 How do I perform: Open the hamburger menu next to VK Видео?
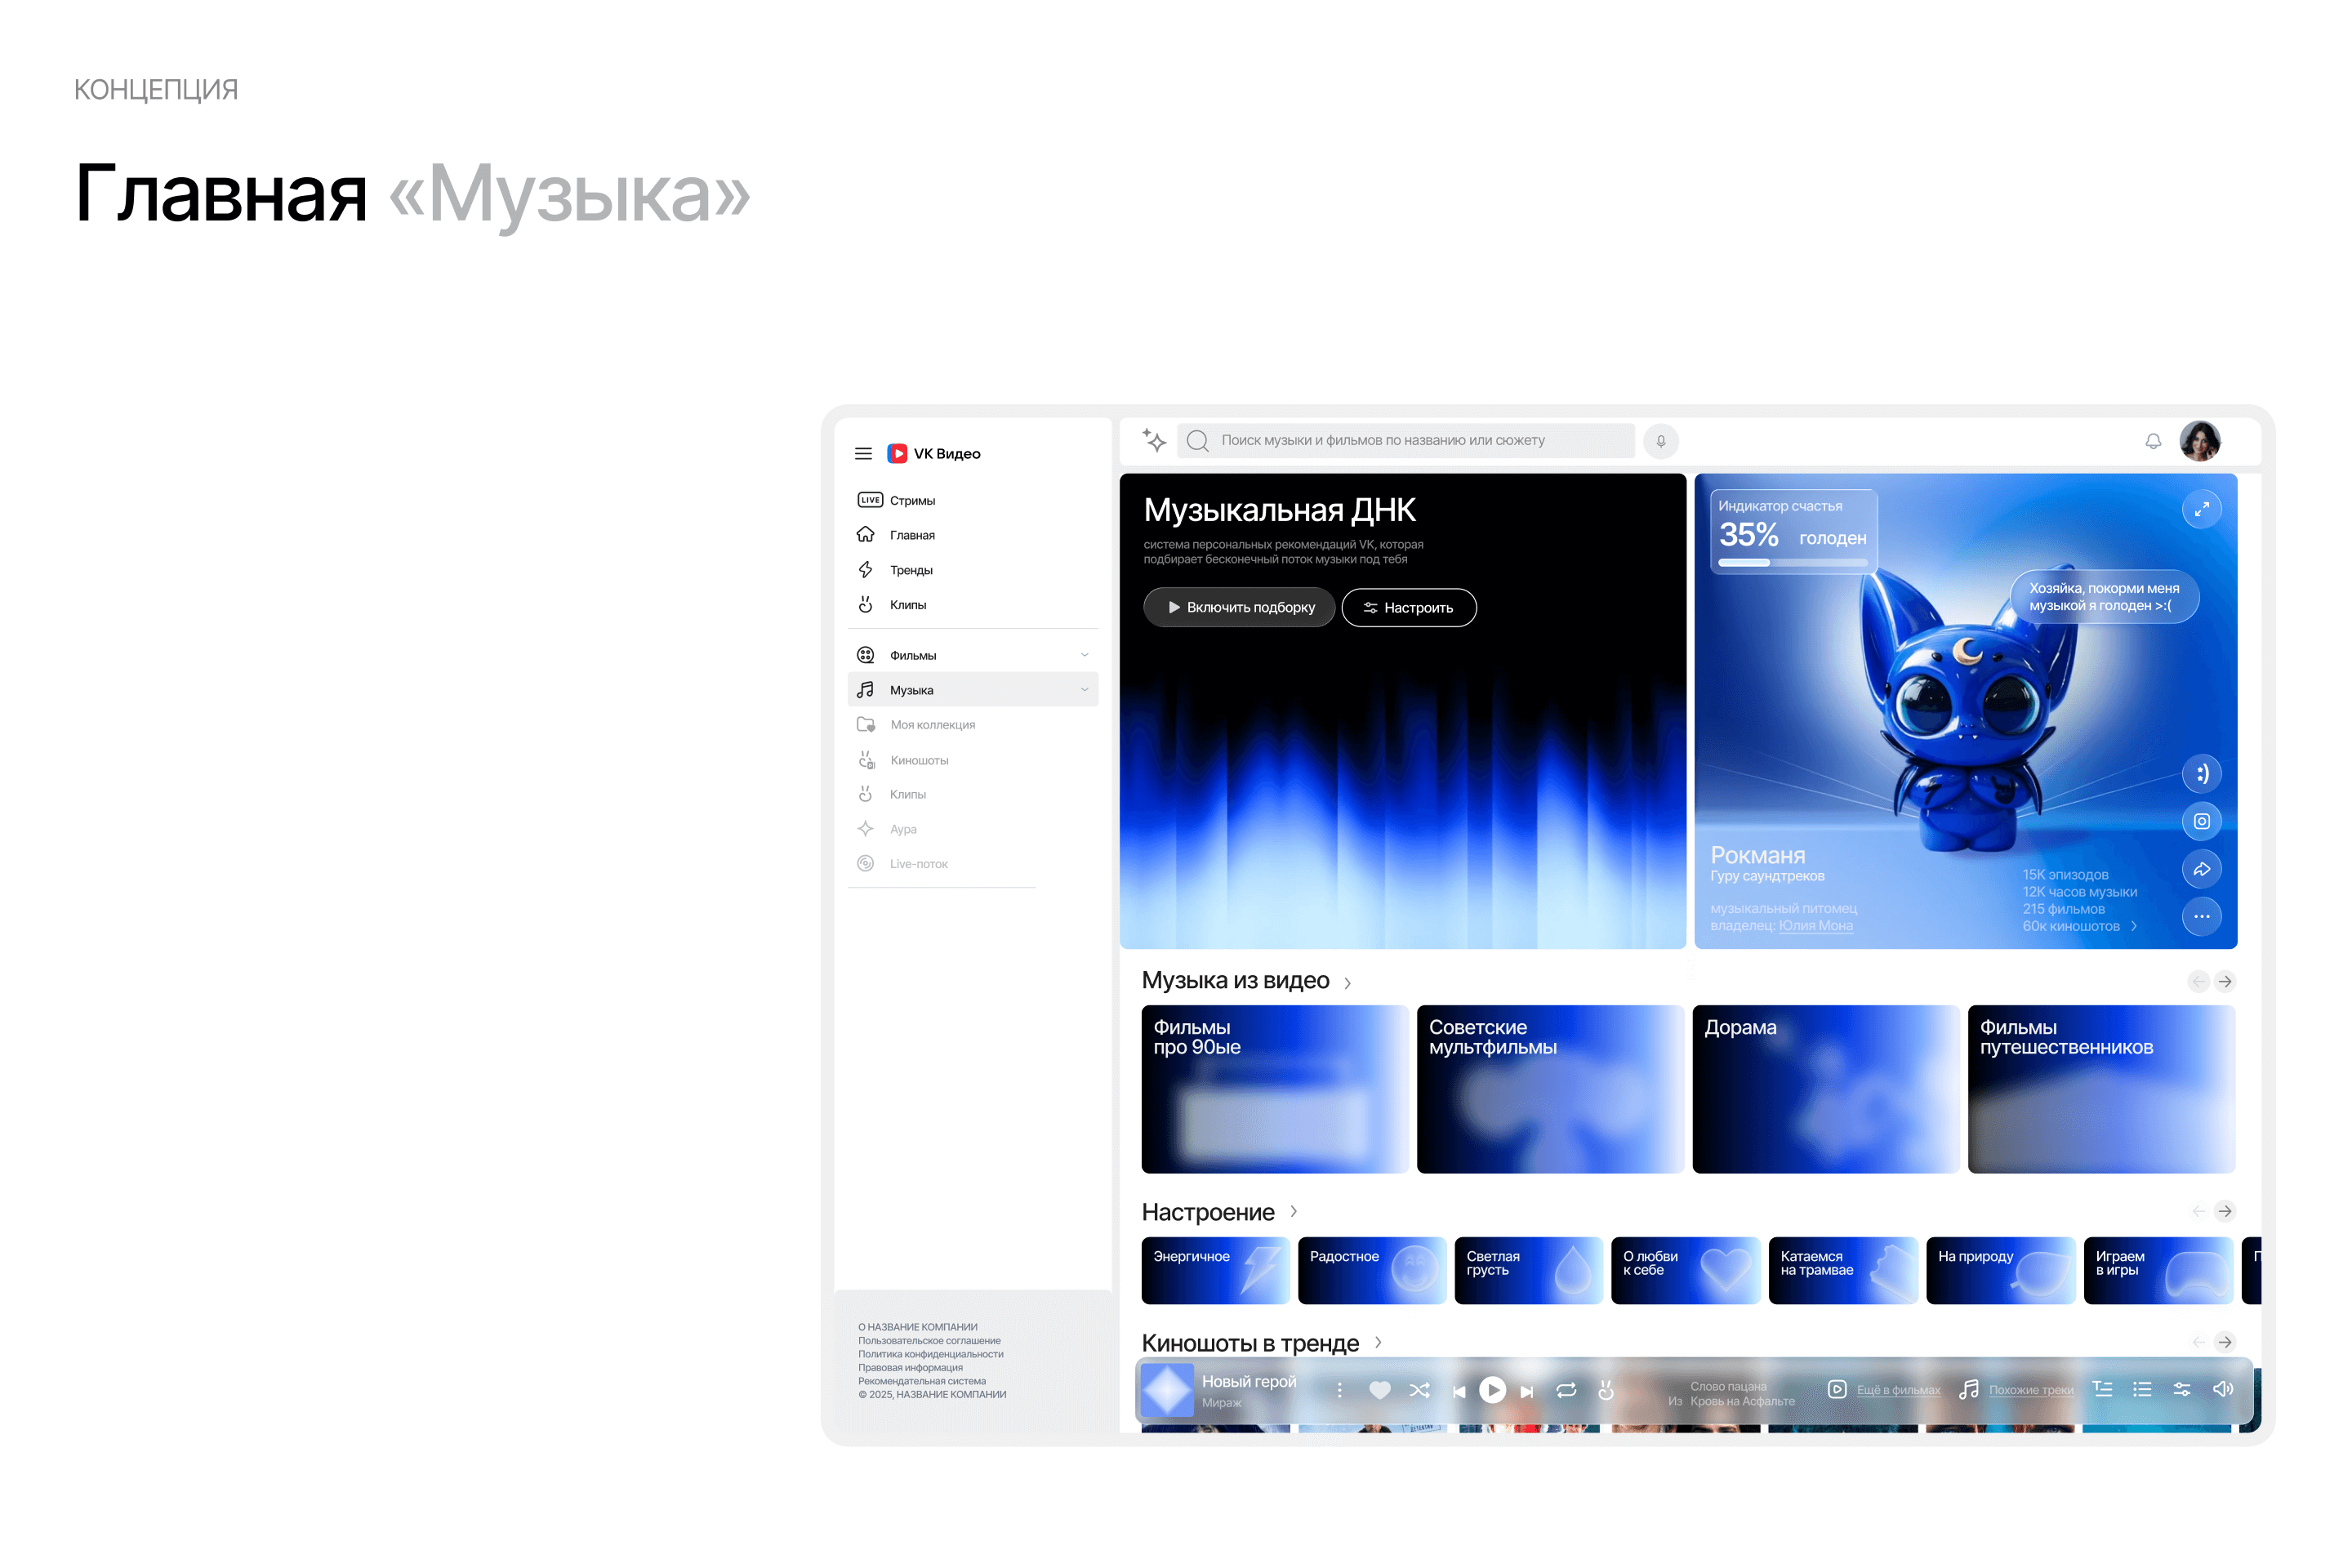tap(863, 454)
